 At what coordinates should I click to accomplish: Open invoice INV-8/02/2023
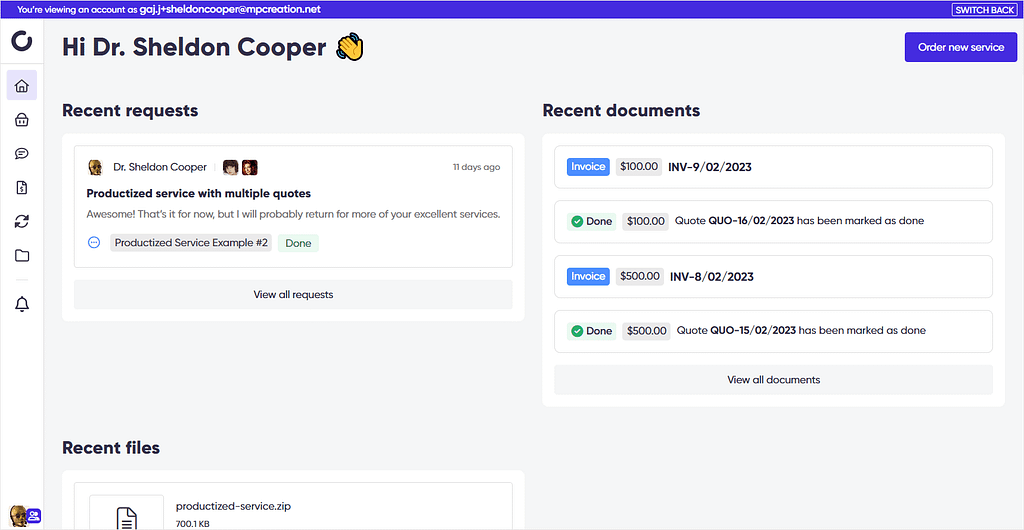point(773,276)
